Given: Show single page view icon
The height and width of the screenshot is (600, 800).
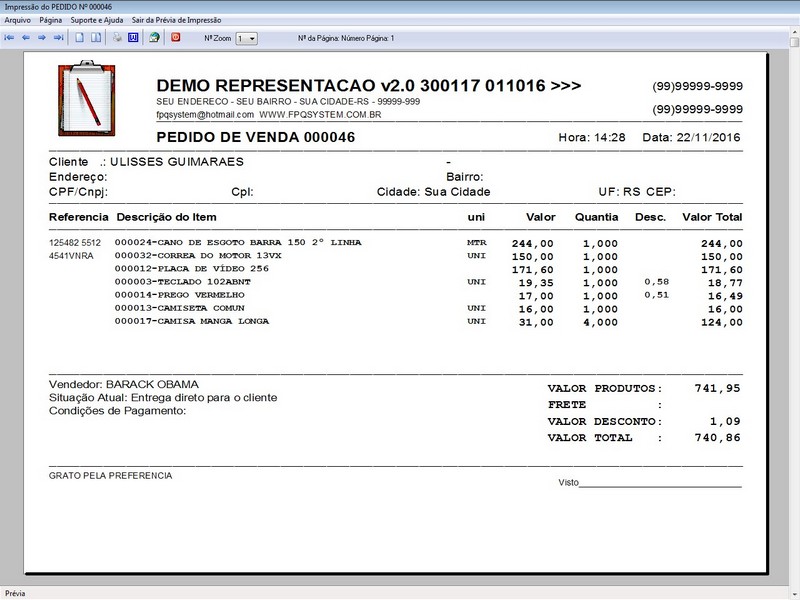Looking at the screenshot, I should click(x=80, y=38).
